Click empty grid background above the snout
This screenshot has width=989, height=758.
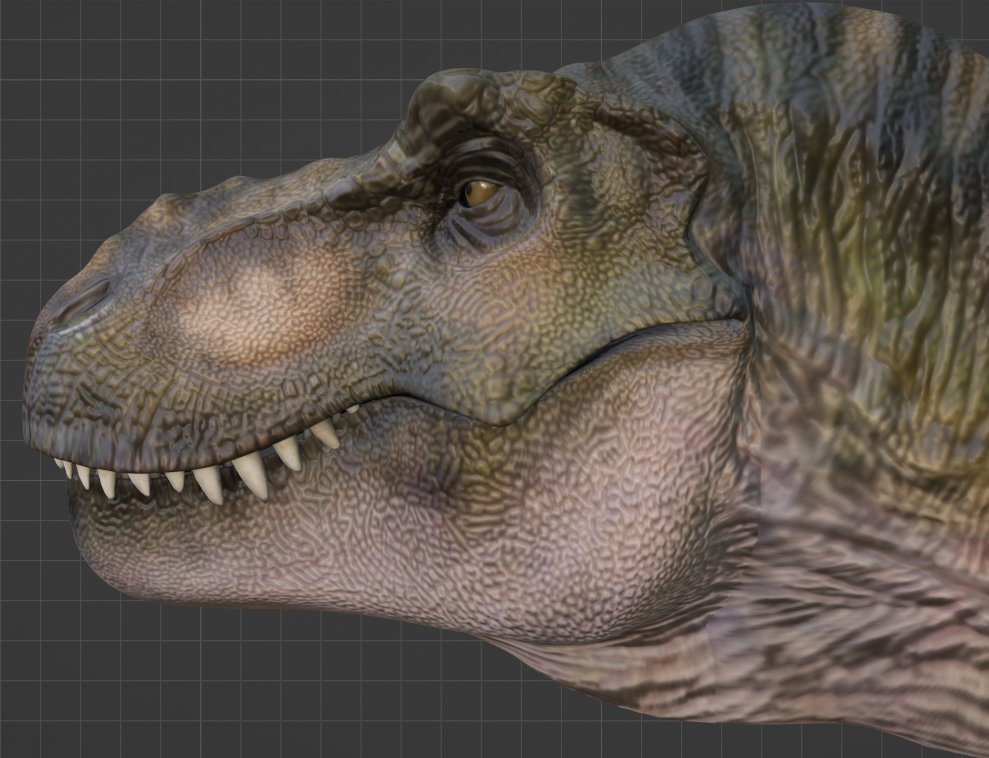tap(189, 95)
